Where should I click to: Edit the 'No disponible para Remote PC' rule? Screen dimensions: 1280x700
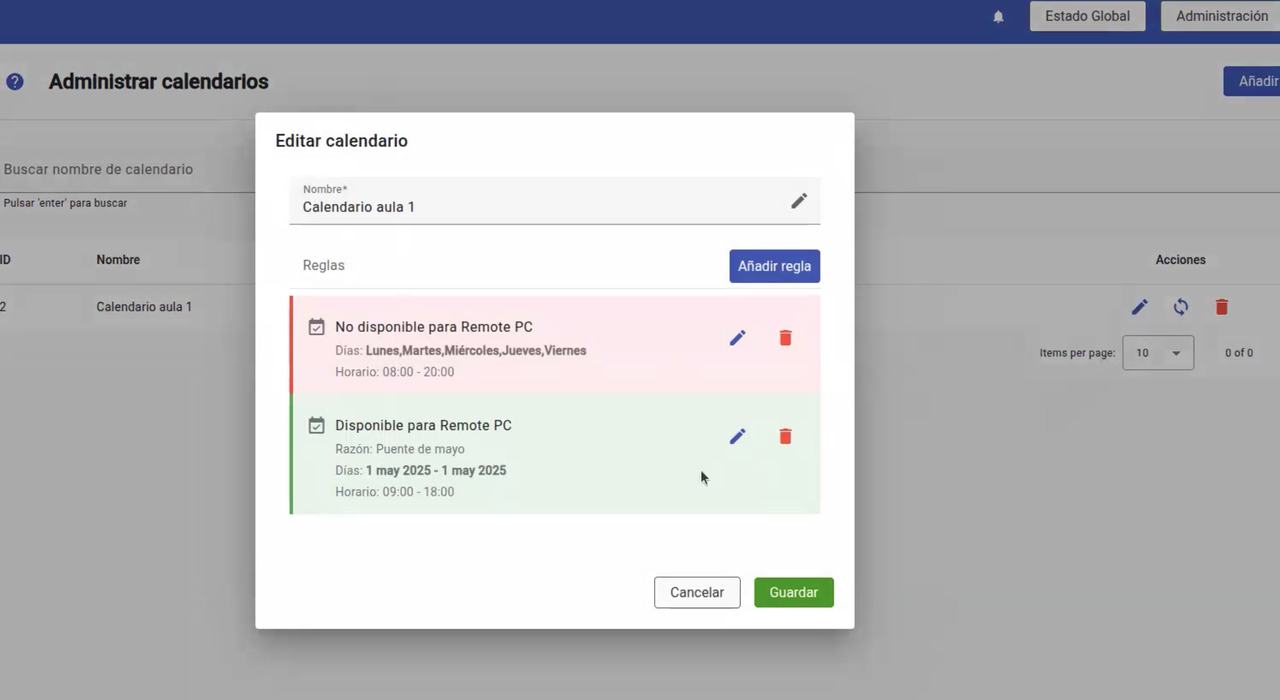point(737,338)
